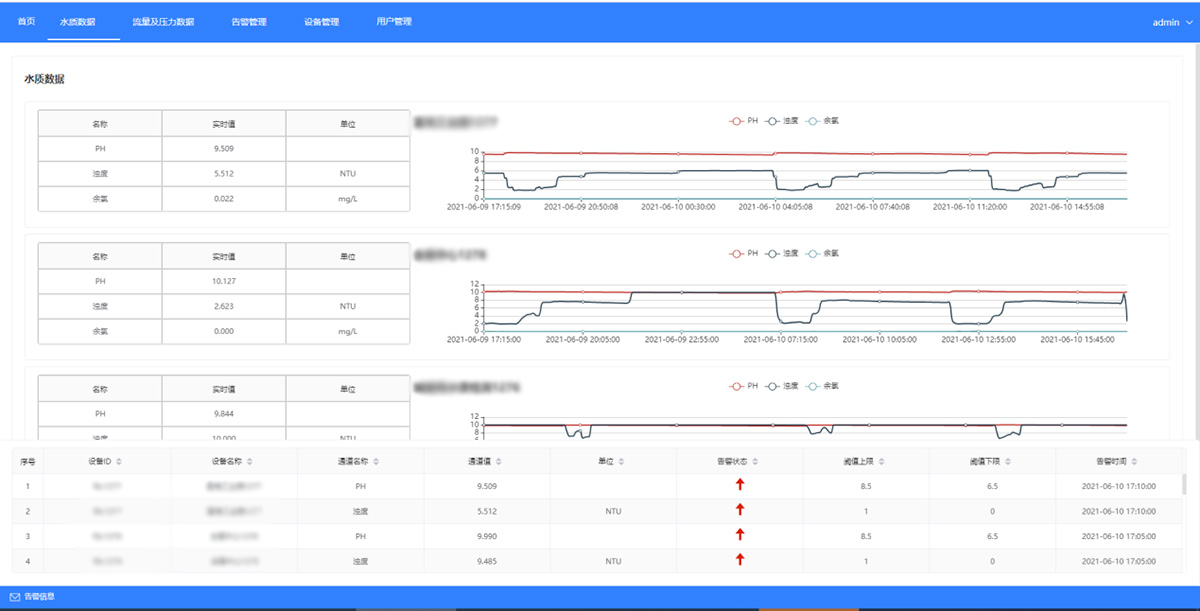Screen dimensions: 1200x611
Task: Click the 阈值下限 sort icon
Action: coord(1008,462)
